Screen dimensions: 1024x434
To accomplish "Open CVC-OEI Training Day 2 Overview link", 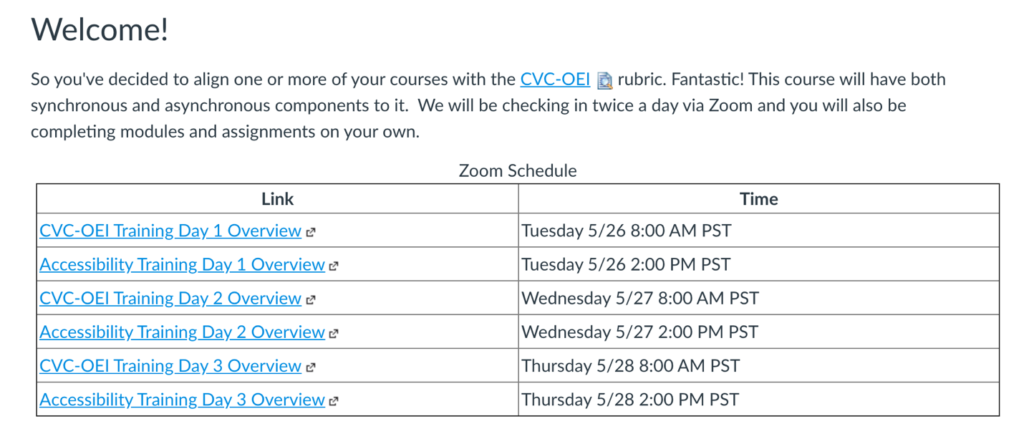I will click(170, 298).
